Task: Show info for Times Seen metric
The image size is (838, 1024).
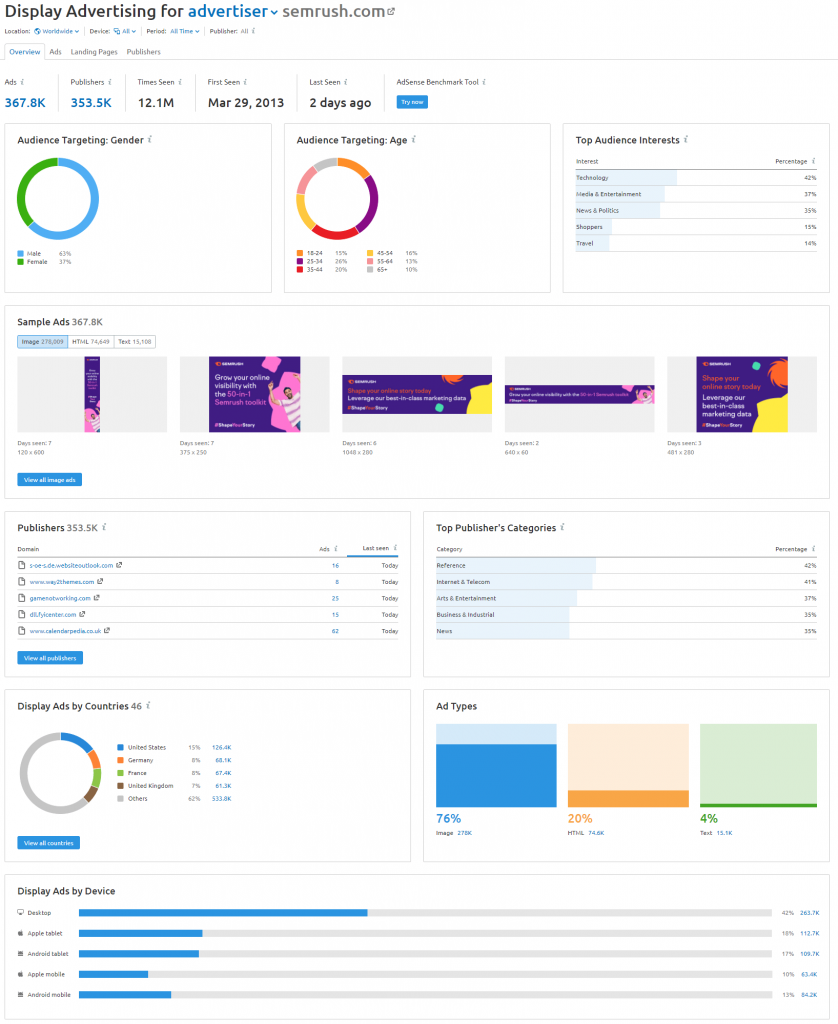Action: (x=180, y=82)
